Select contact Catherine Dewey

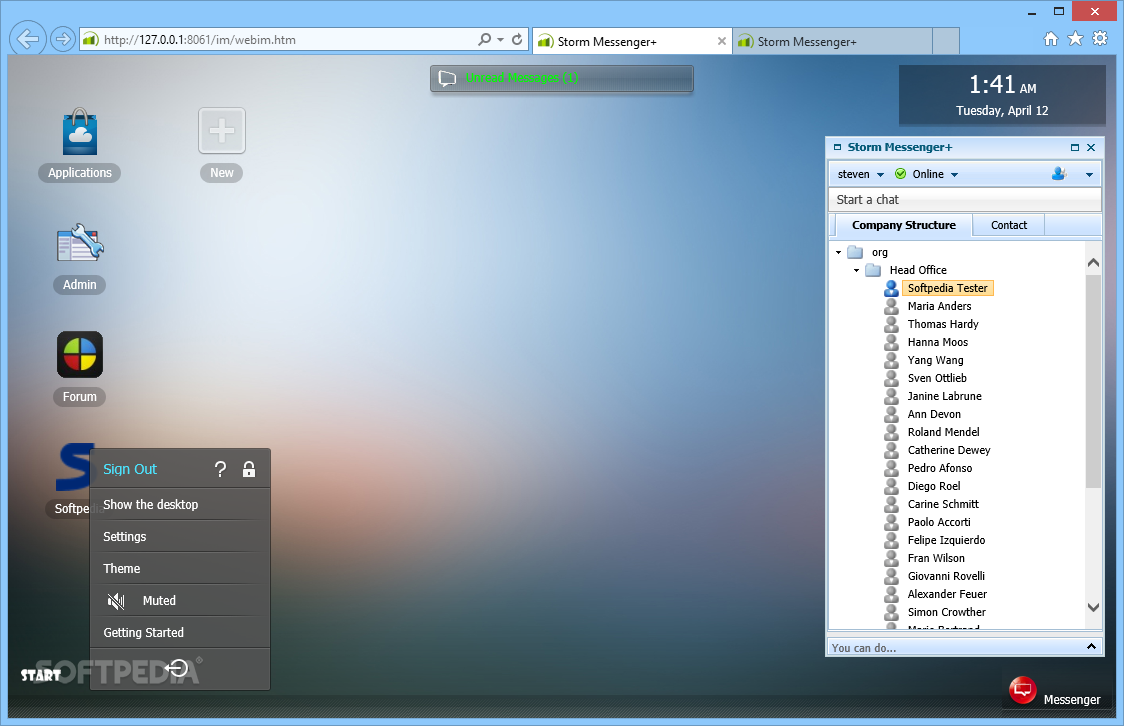click(x=948, y=450)
